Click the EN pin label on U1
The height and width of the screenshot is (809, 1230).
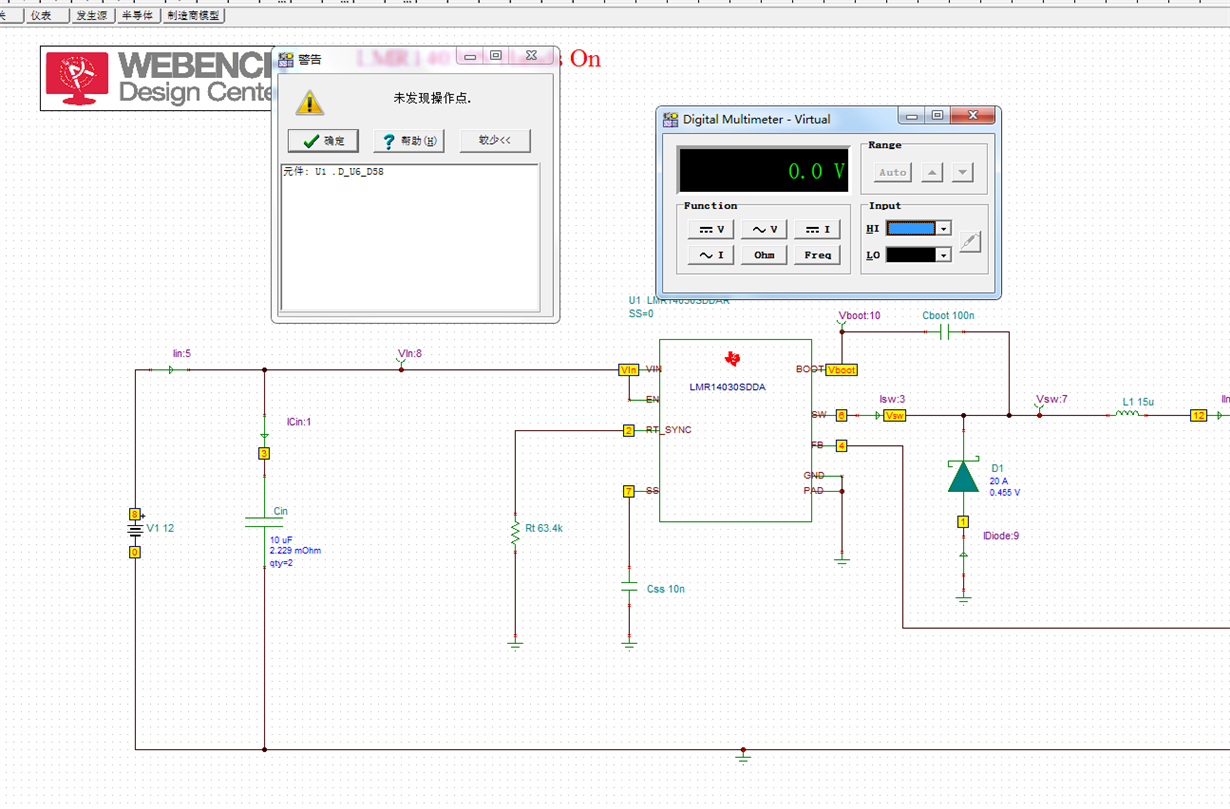tap(652, 399)
